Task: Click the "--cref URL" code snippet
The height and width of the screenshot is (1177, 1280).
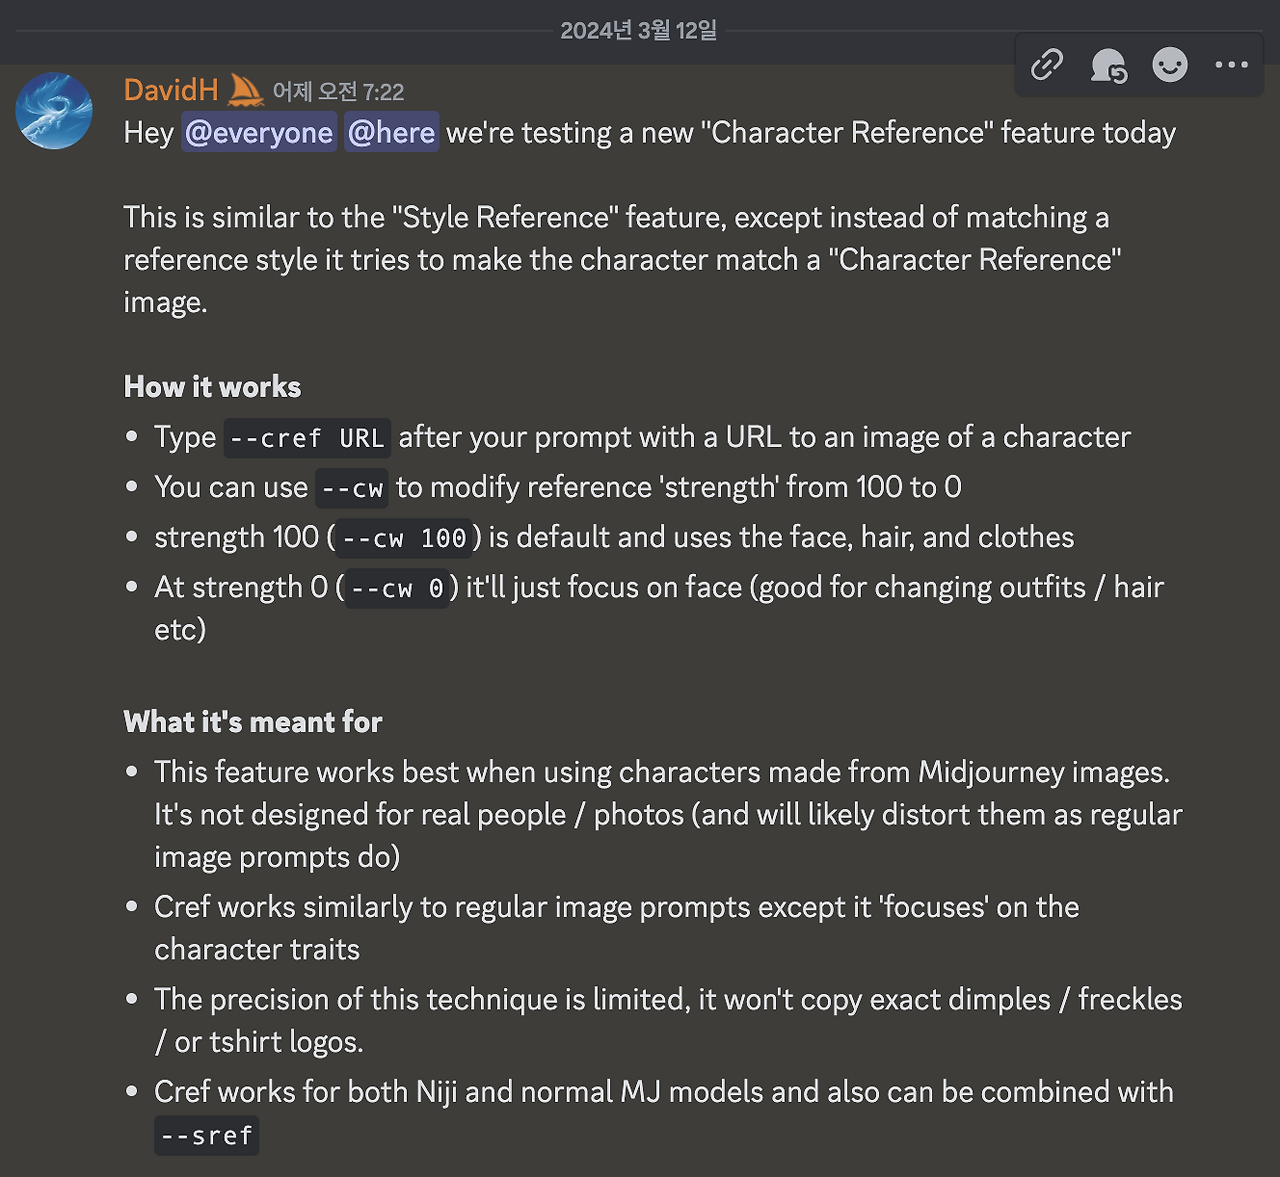Action: click(x=306, y=438)
